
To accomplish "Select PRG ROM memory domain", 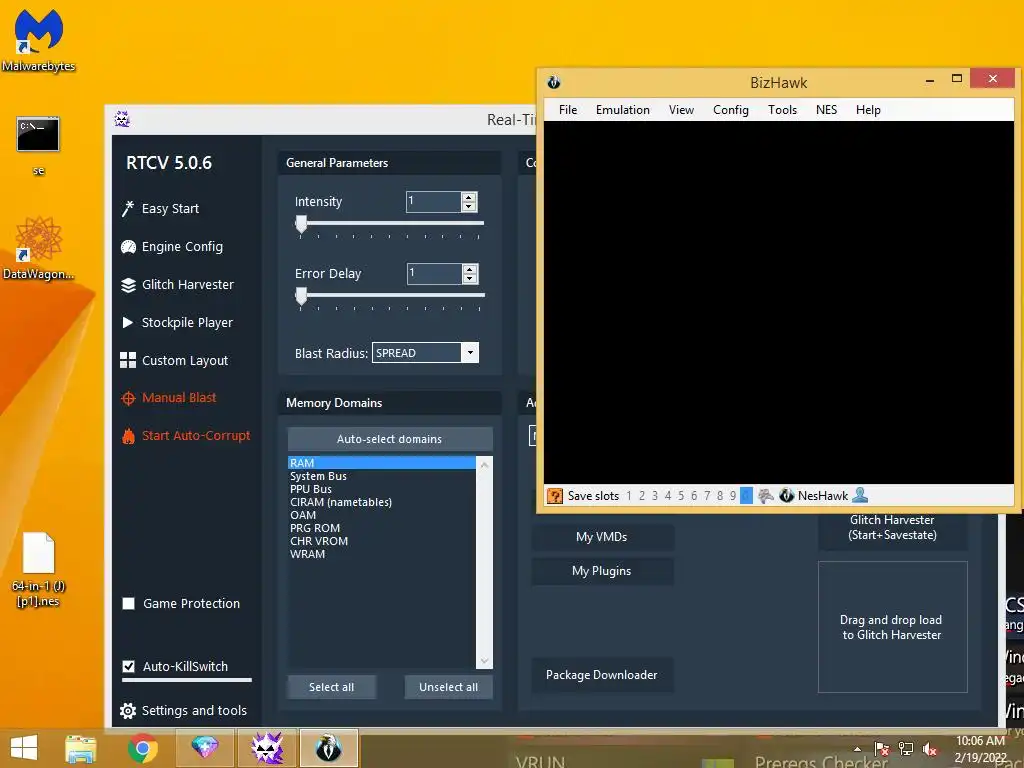I will click(x=382, y=528).
